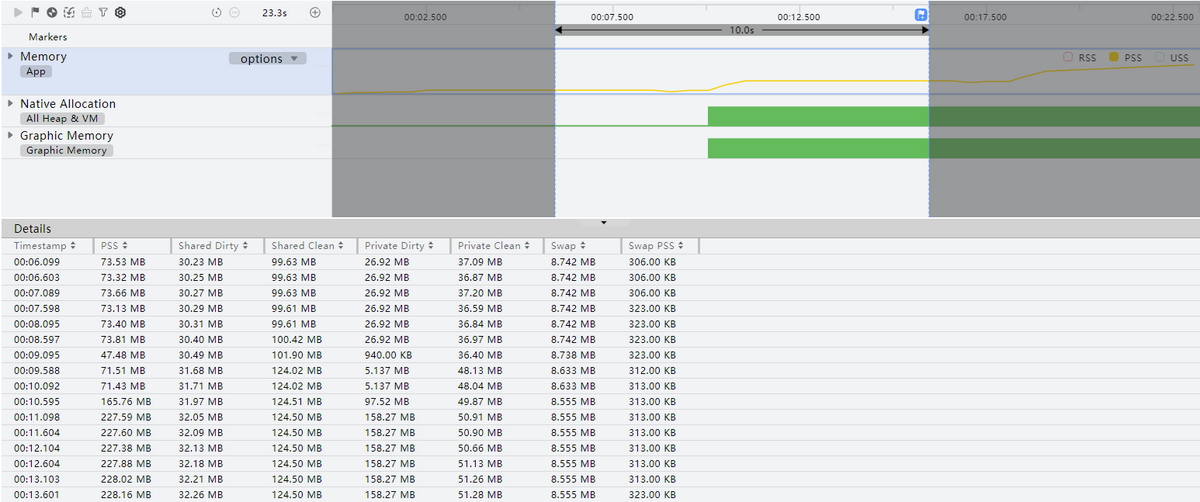Select the 00:10.595 timestamp row
1200x502 pixels.
(35, 401)
